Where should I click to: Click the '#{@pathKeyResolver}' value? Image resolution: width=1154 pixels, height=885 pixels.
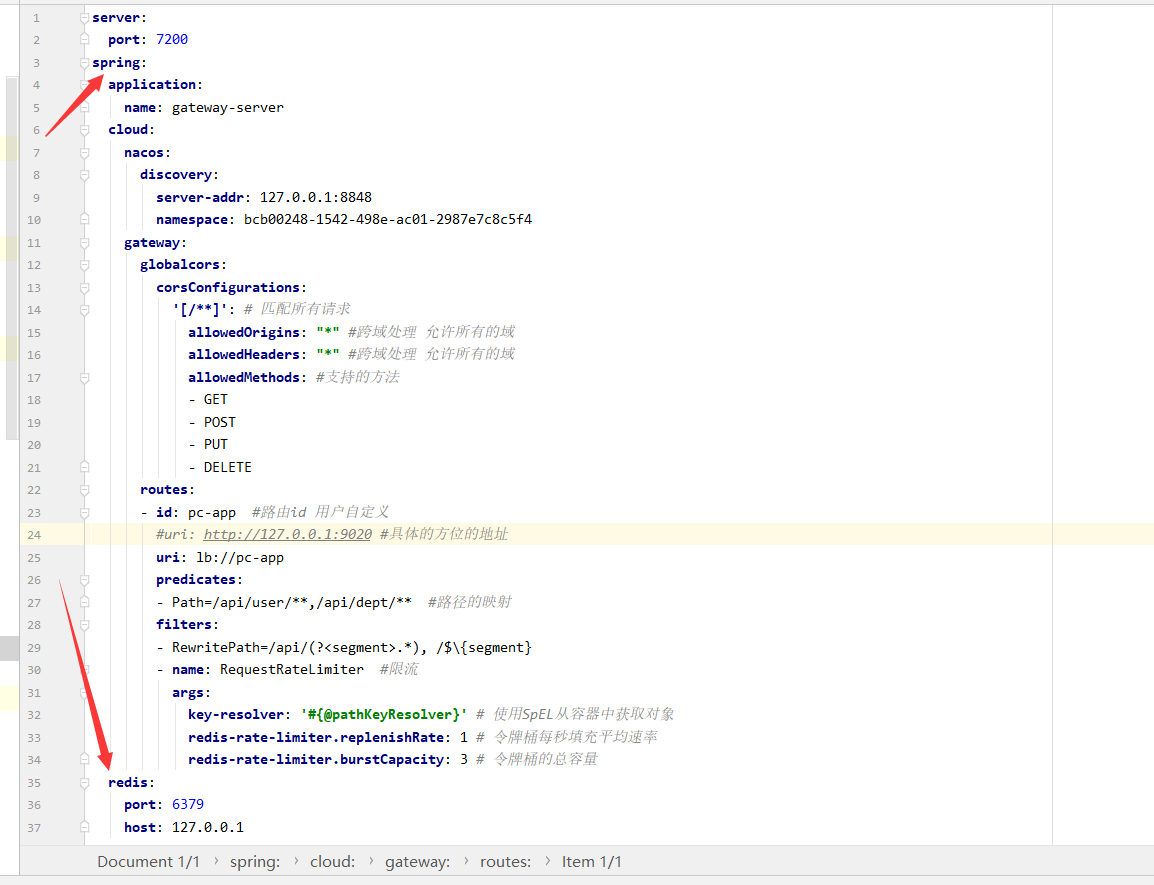pyautogui.click(x=383, y=714)
